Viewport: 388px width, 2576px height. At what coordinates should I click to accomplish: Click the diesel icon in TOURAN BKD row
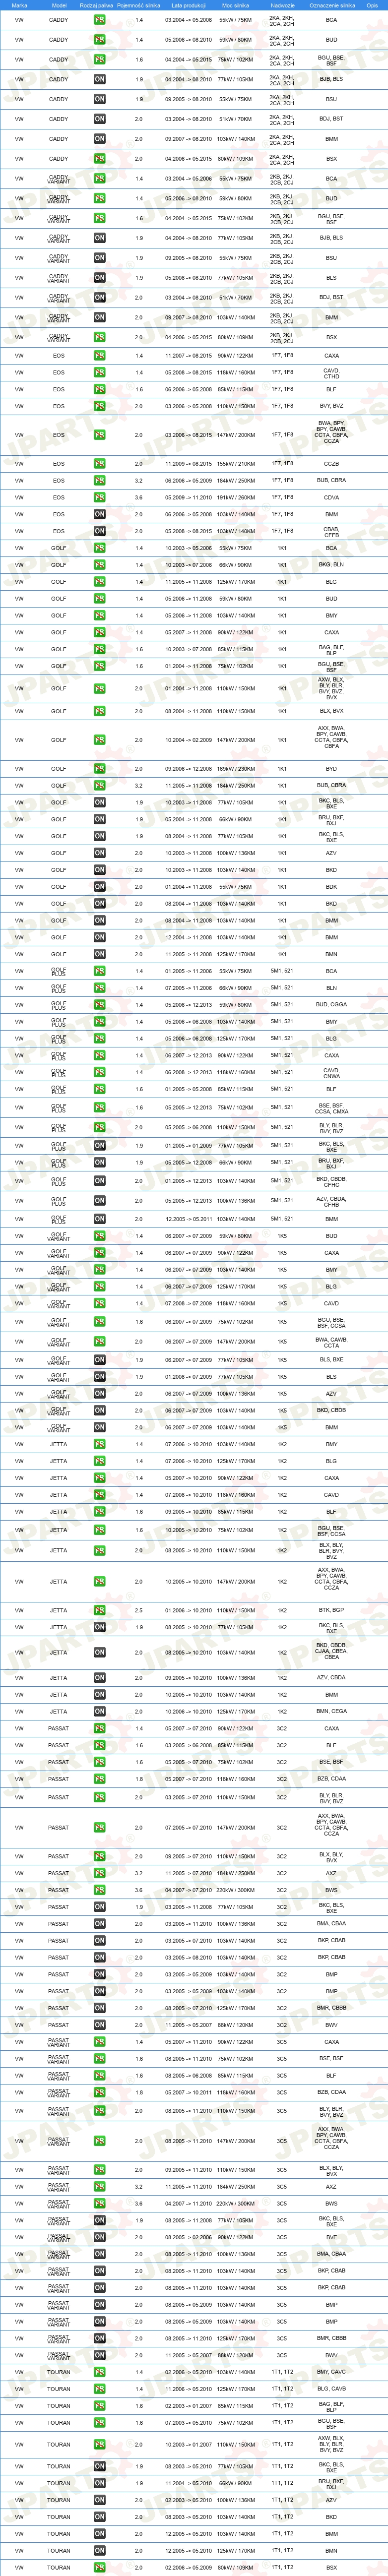[99, 2517]
